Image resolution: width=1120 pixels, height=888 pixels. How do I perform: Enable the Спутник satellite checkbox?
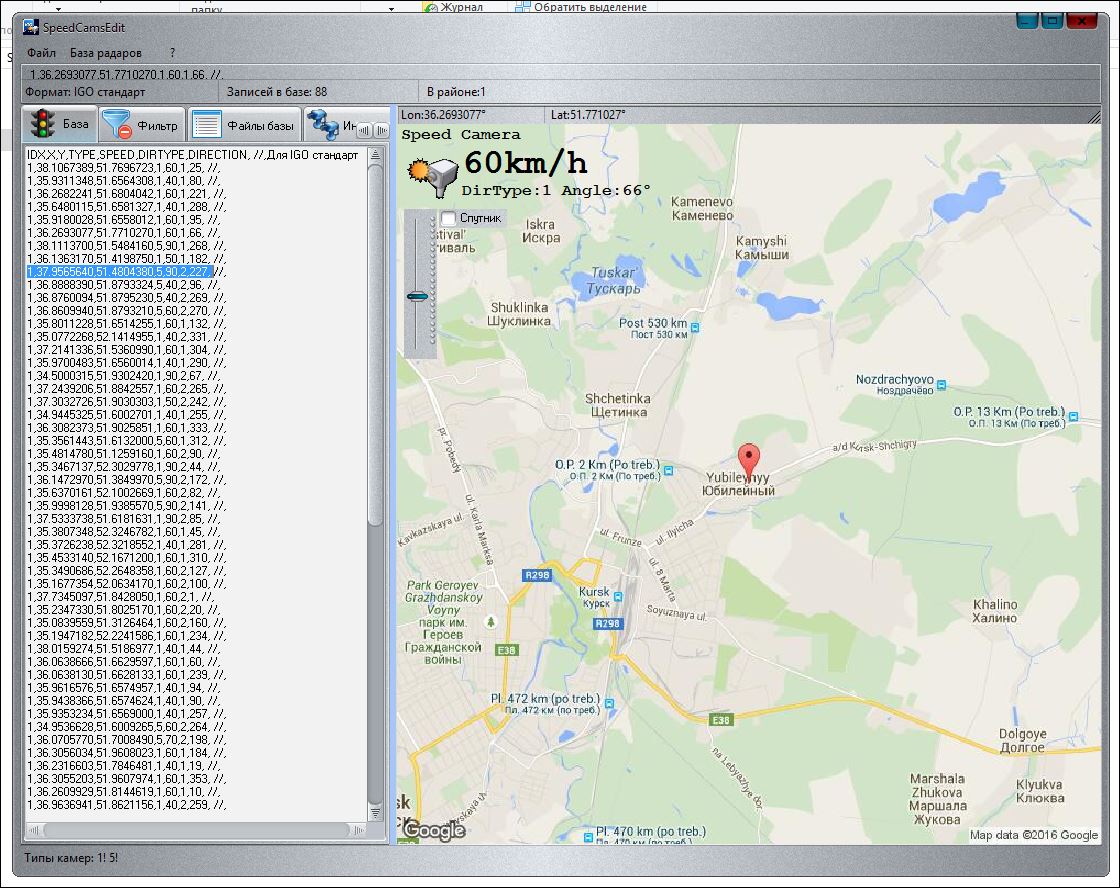pyautogui.click(x=449, y=218)
